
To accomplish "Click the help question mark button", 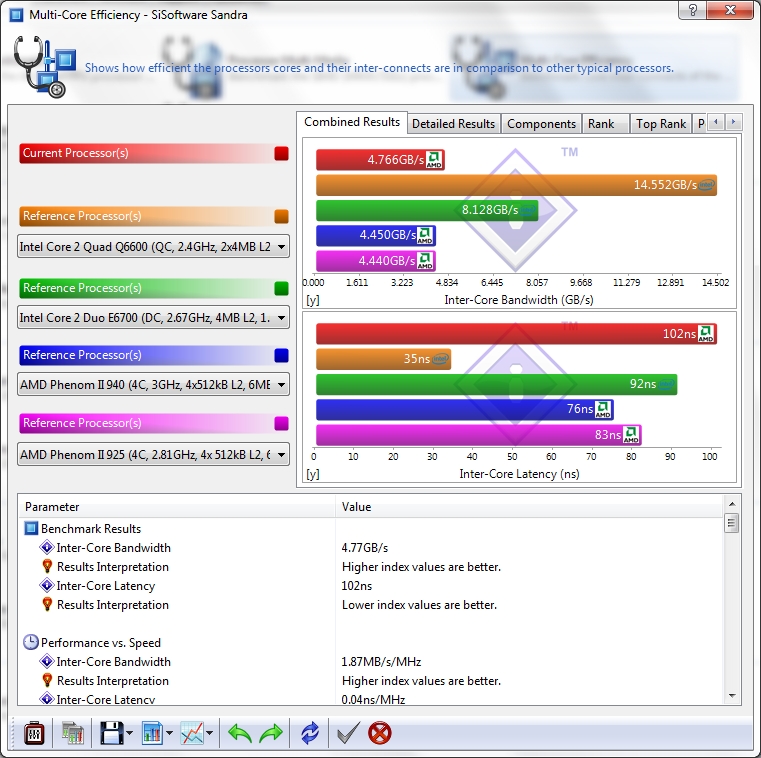I will pyautogui.click(x=693, y=10).
